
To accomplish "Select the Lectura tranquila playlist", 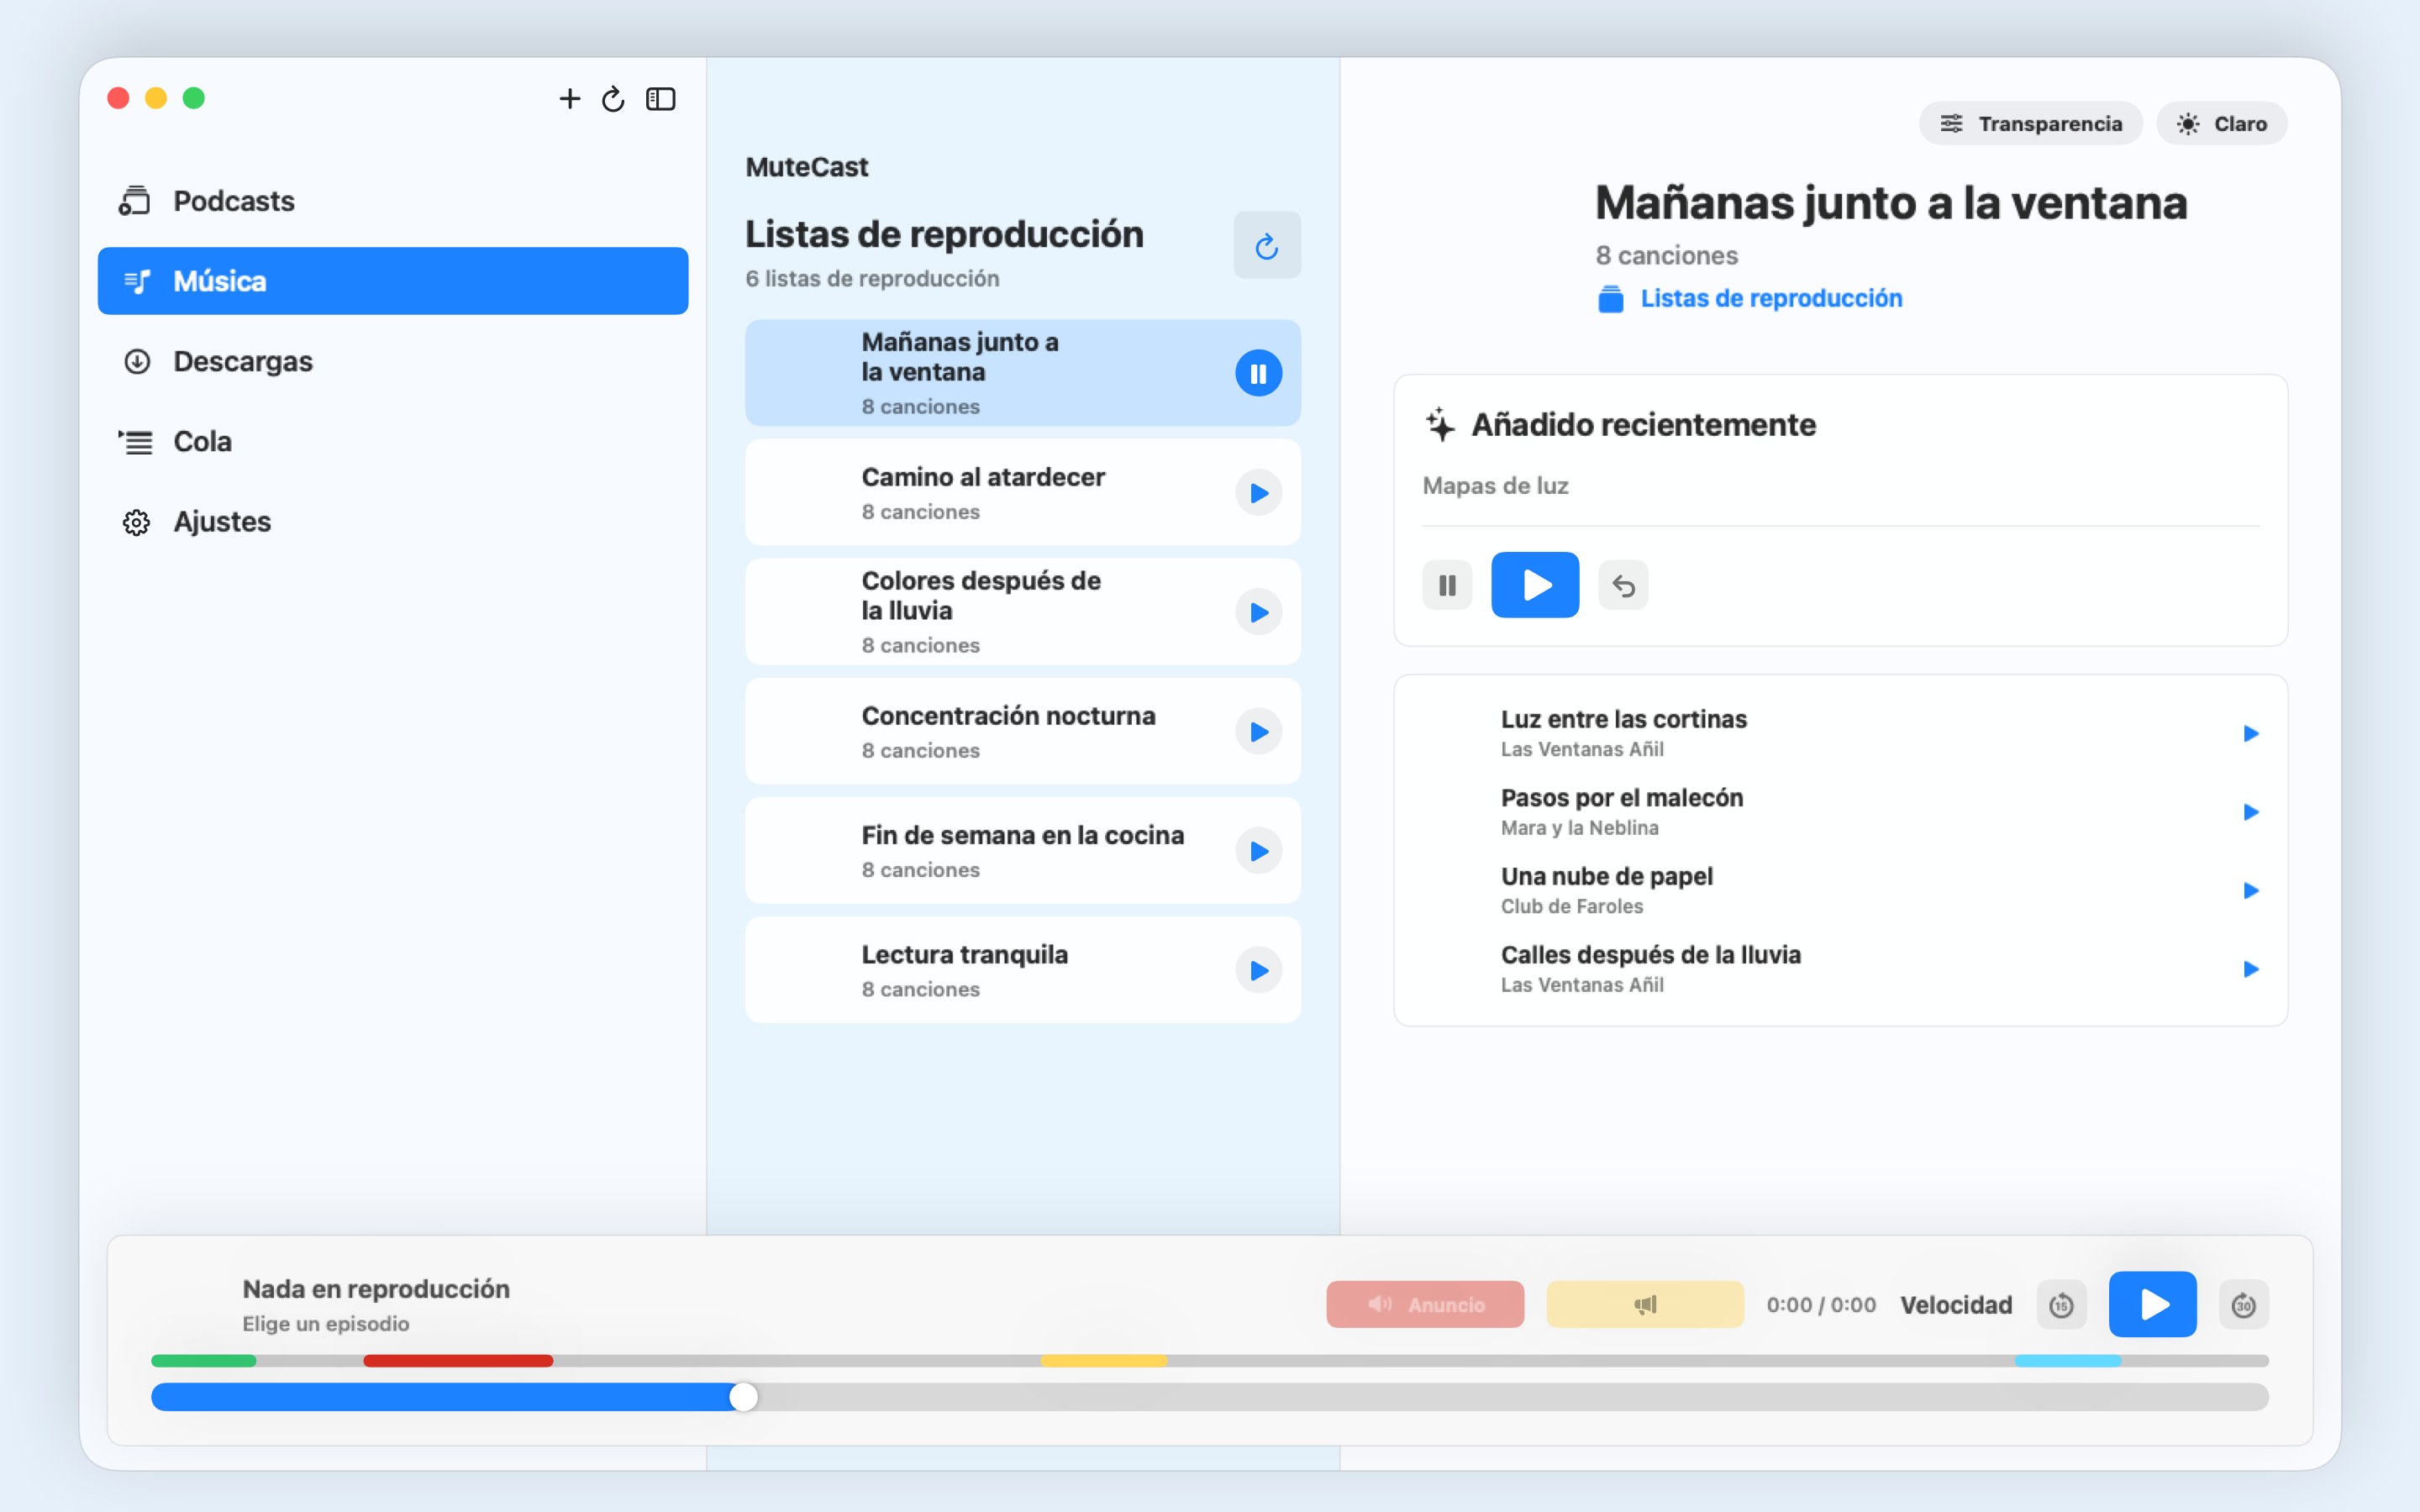I will 1022,970.
